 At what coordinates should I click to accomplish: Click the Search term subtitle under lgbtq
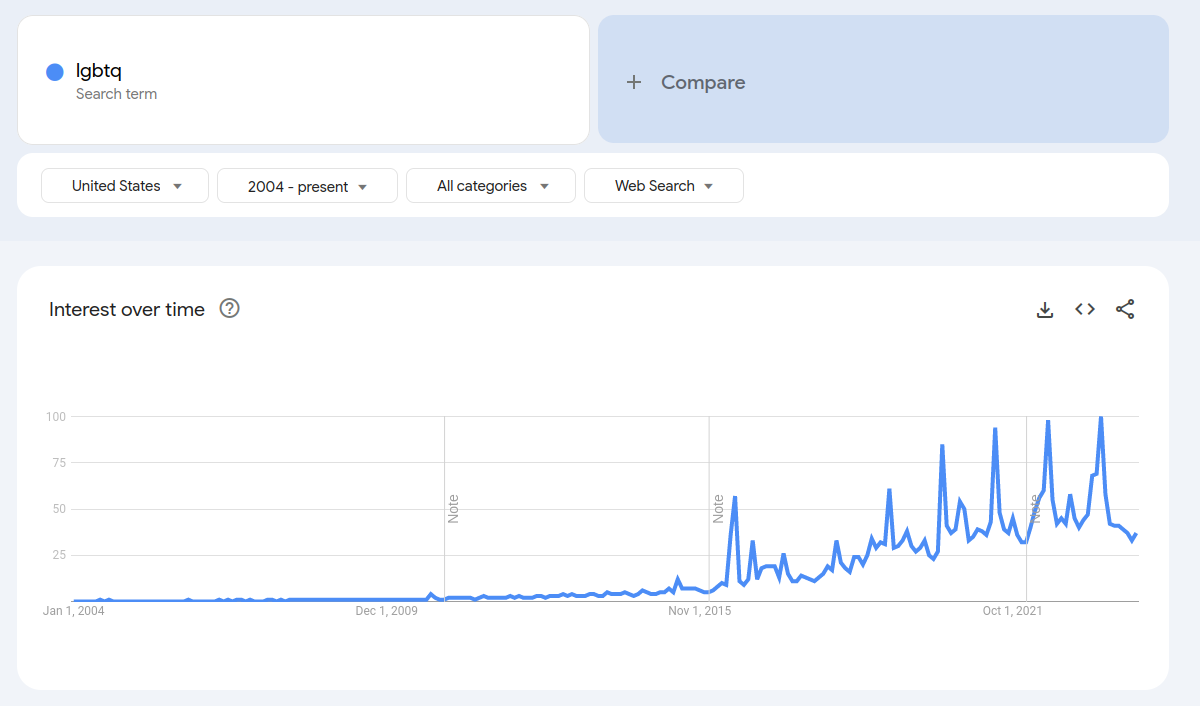click(116, 94)
